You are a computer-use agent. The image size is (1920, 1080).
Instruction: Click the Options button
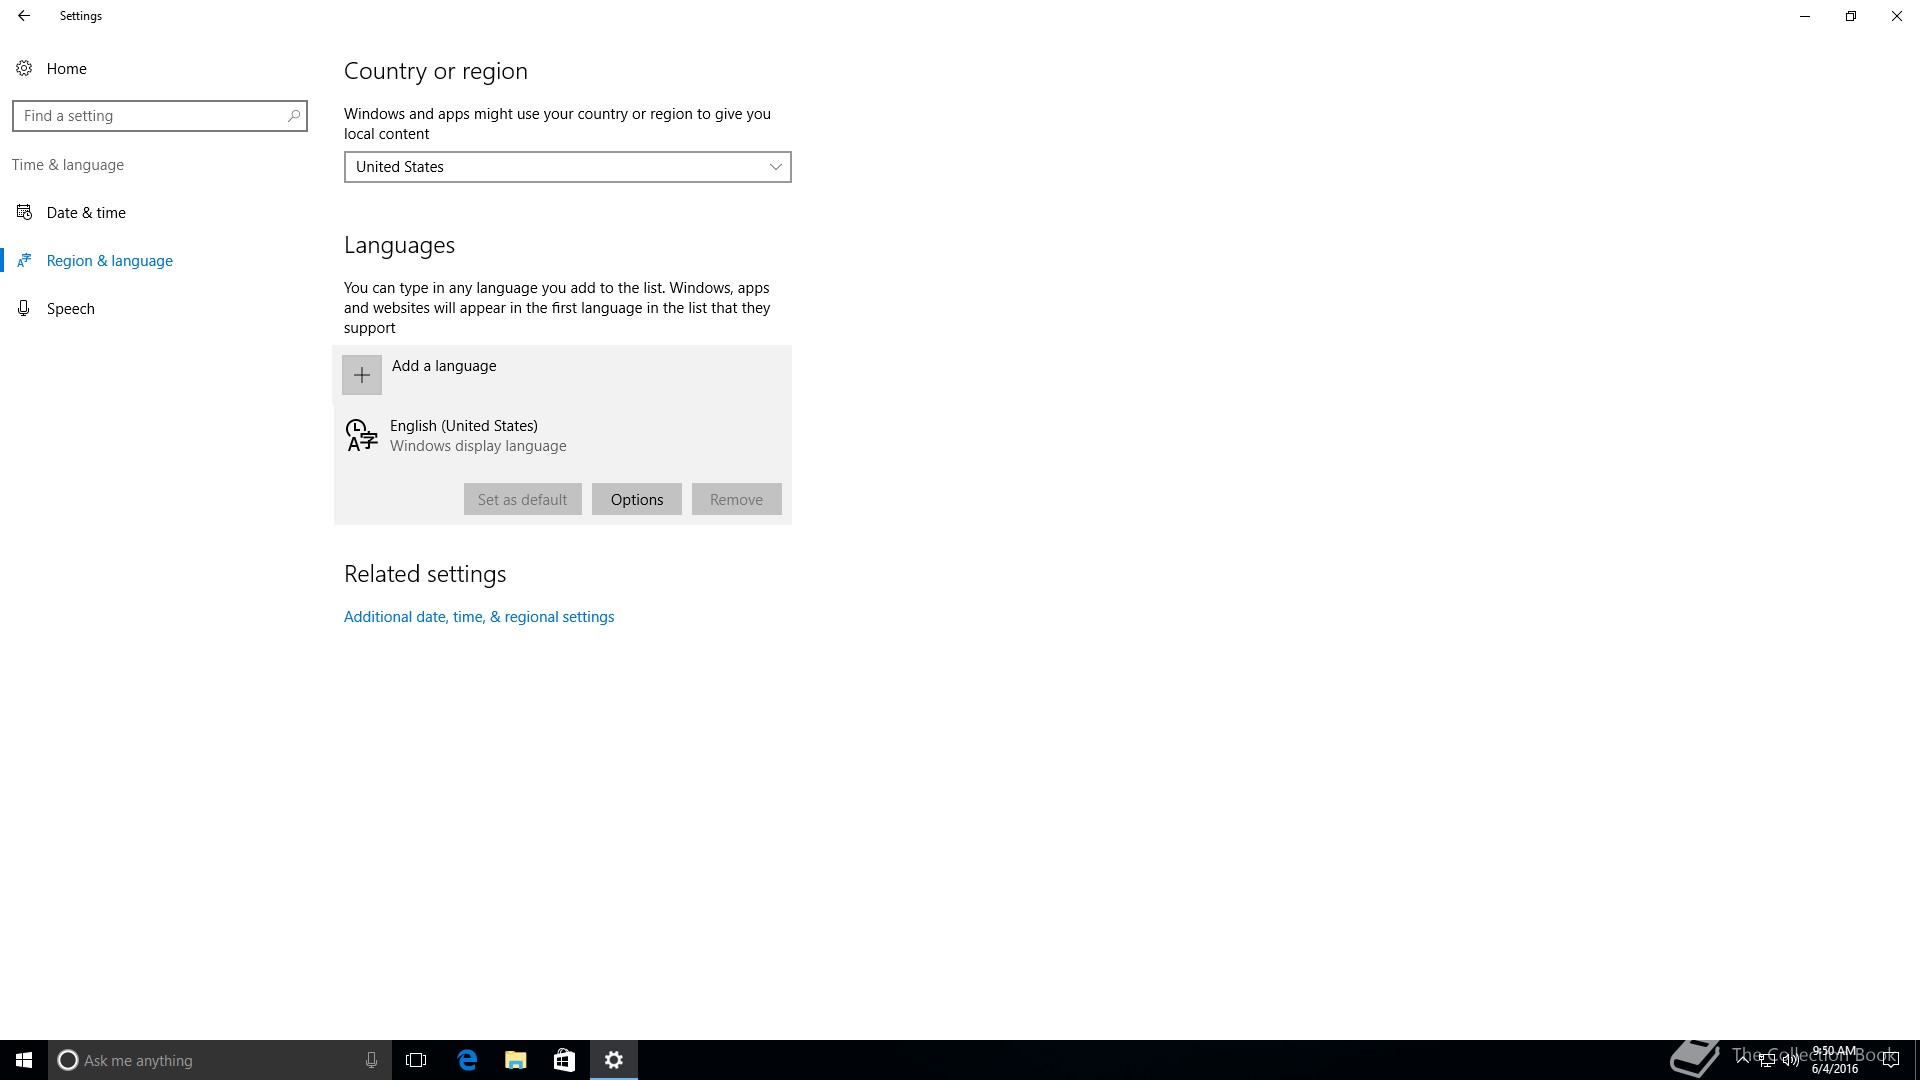click(x=636, y=500)
